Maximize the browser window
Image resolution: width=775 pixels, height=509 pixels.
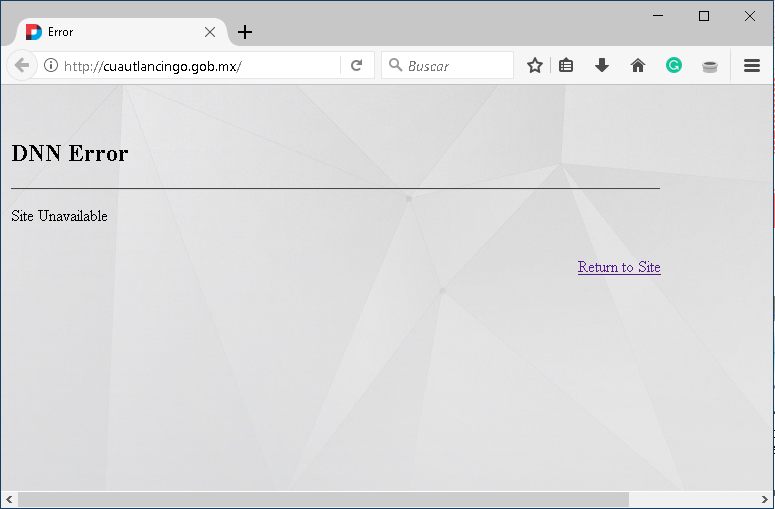pyautogui.click(x=704, y=16)
